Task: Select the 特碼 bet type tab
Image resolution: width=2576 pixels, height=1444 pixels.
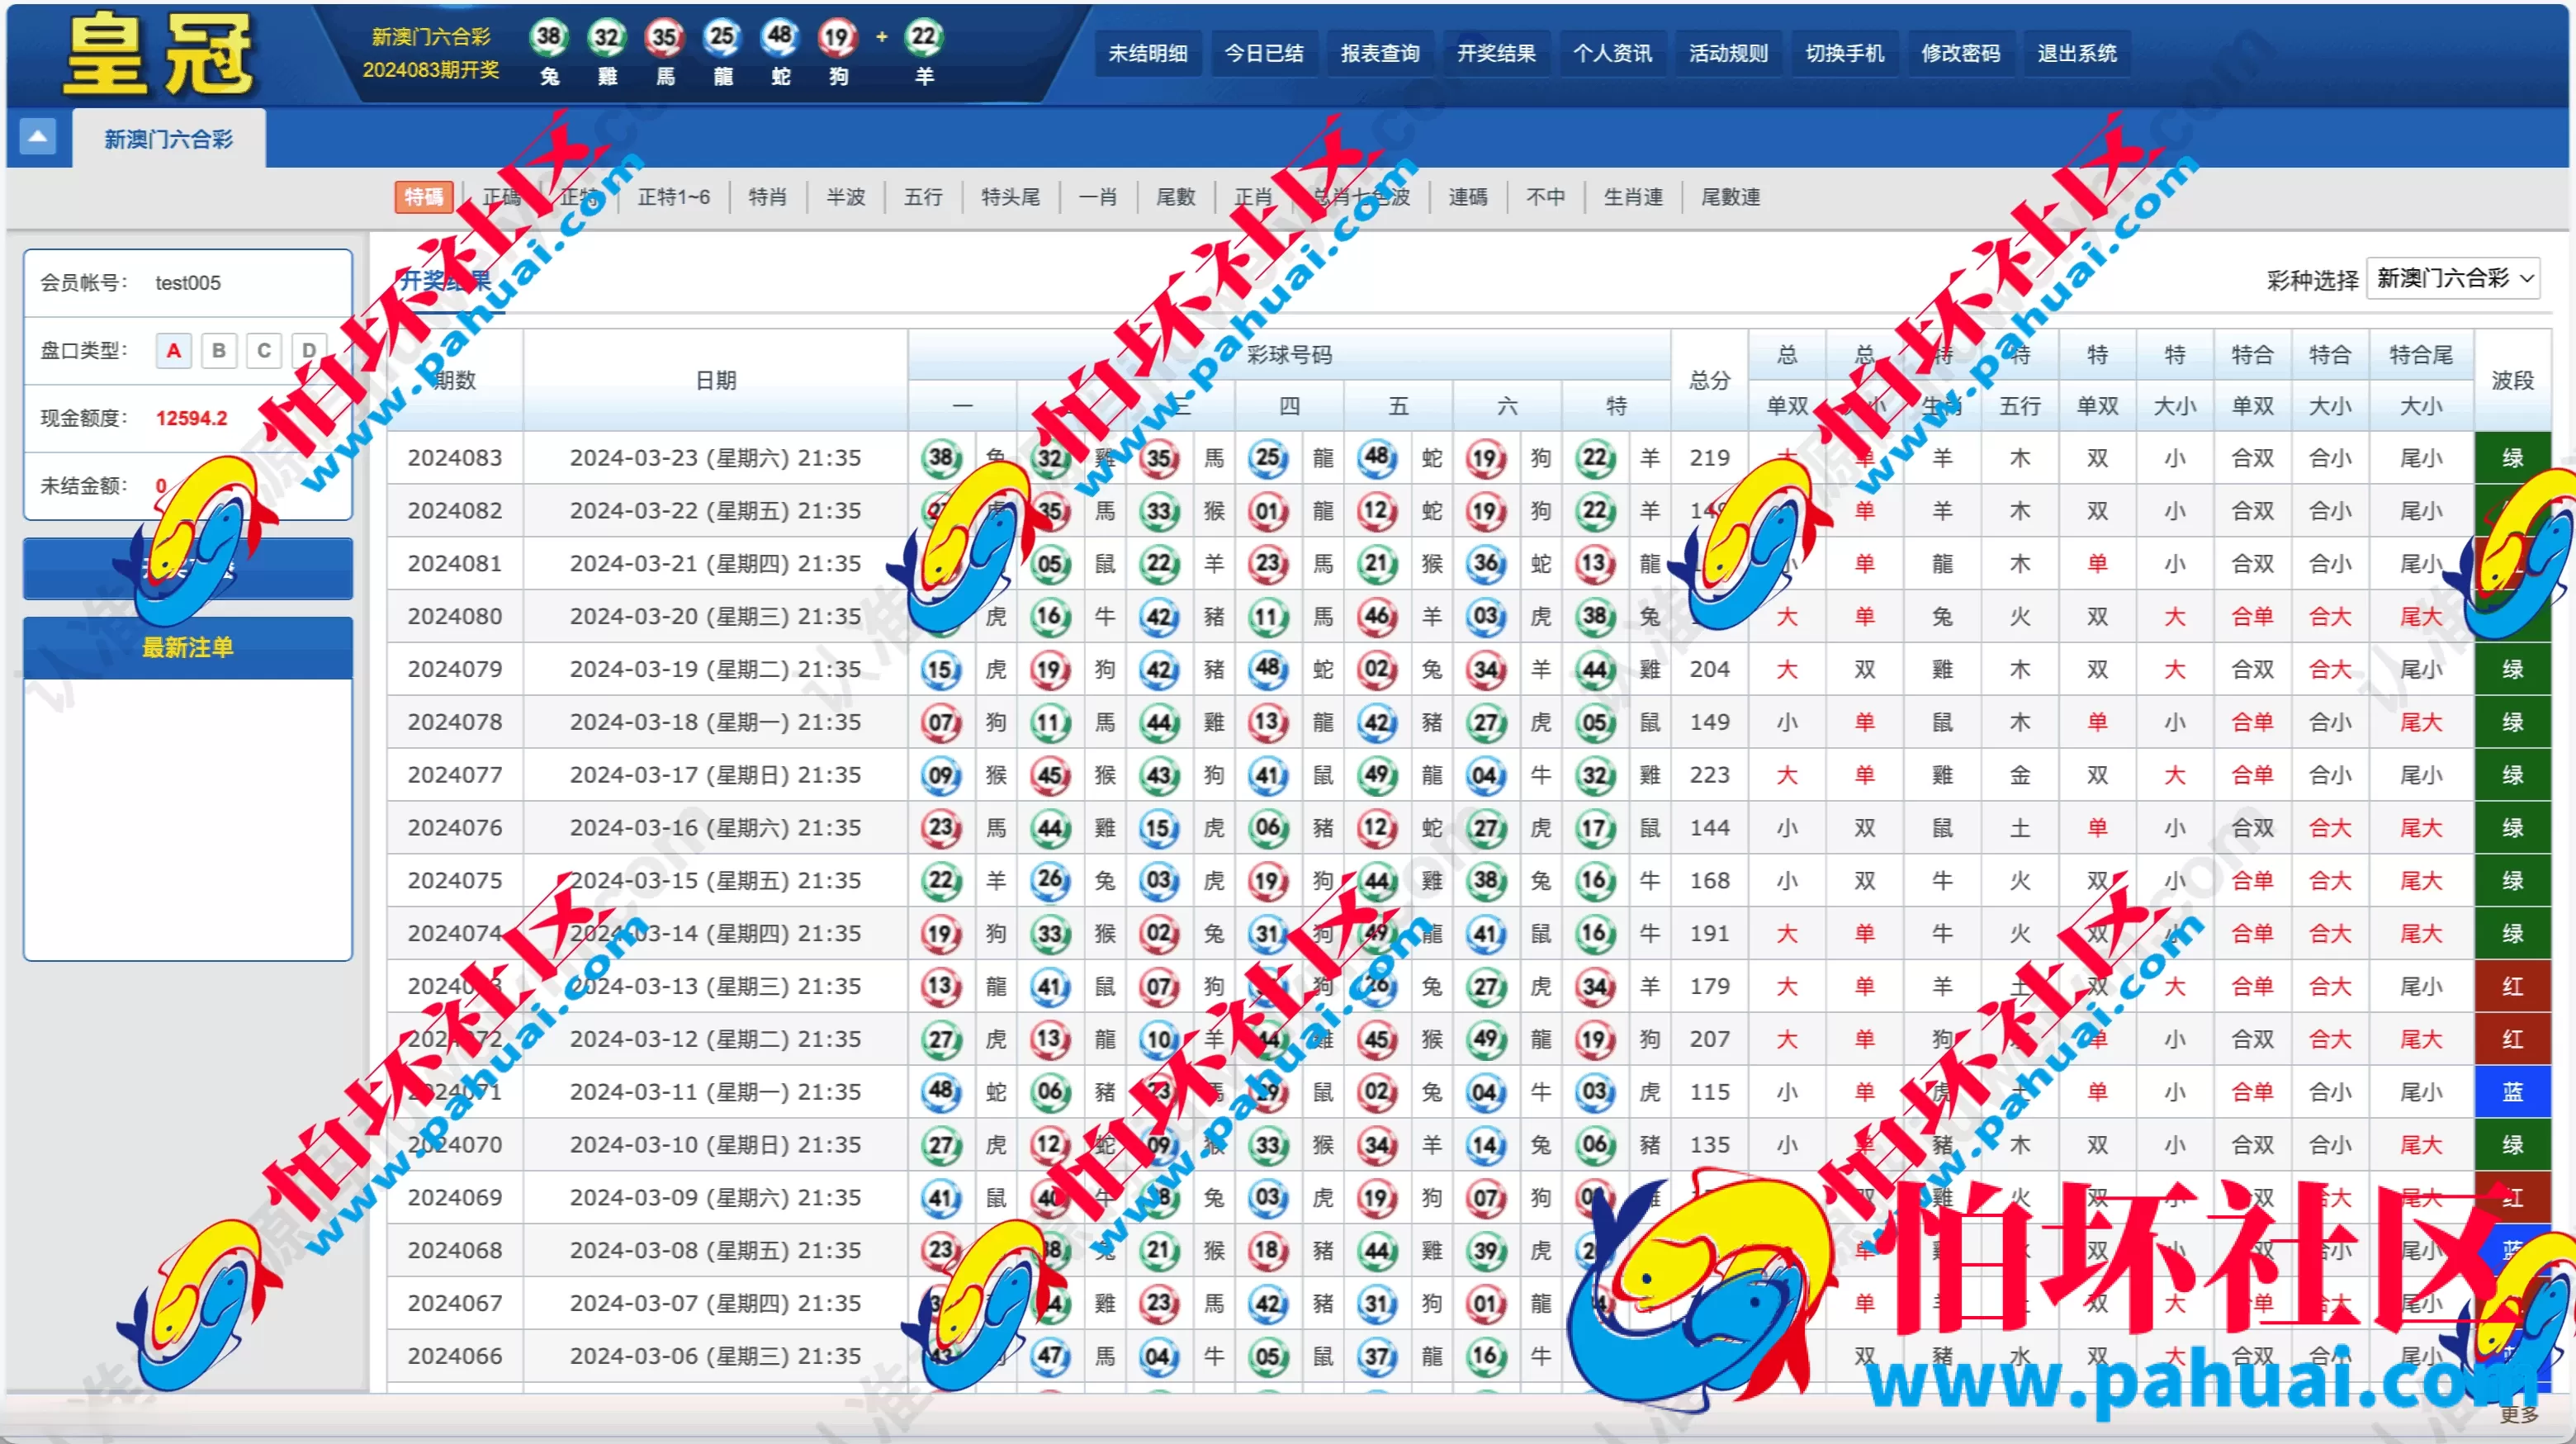Action: pyautogui.click(x=424, y=197)
